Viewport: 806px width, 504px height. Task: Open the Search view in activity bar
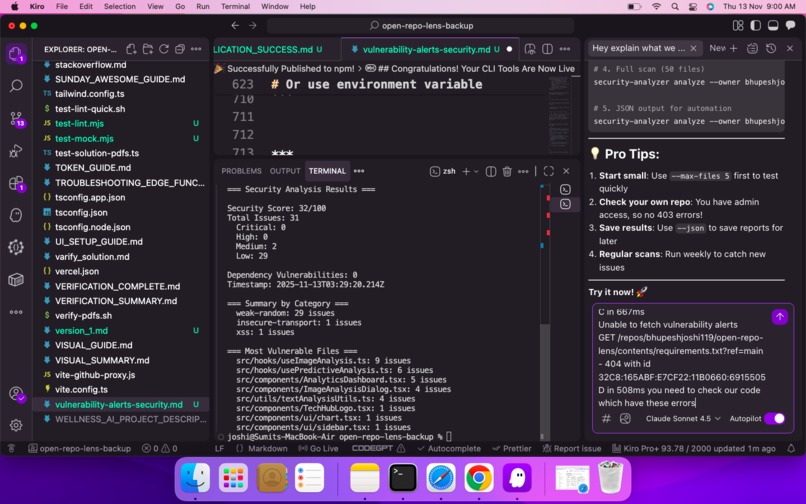point(16,85)
